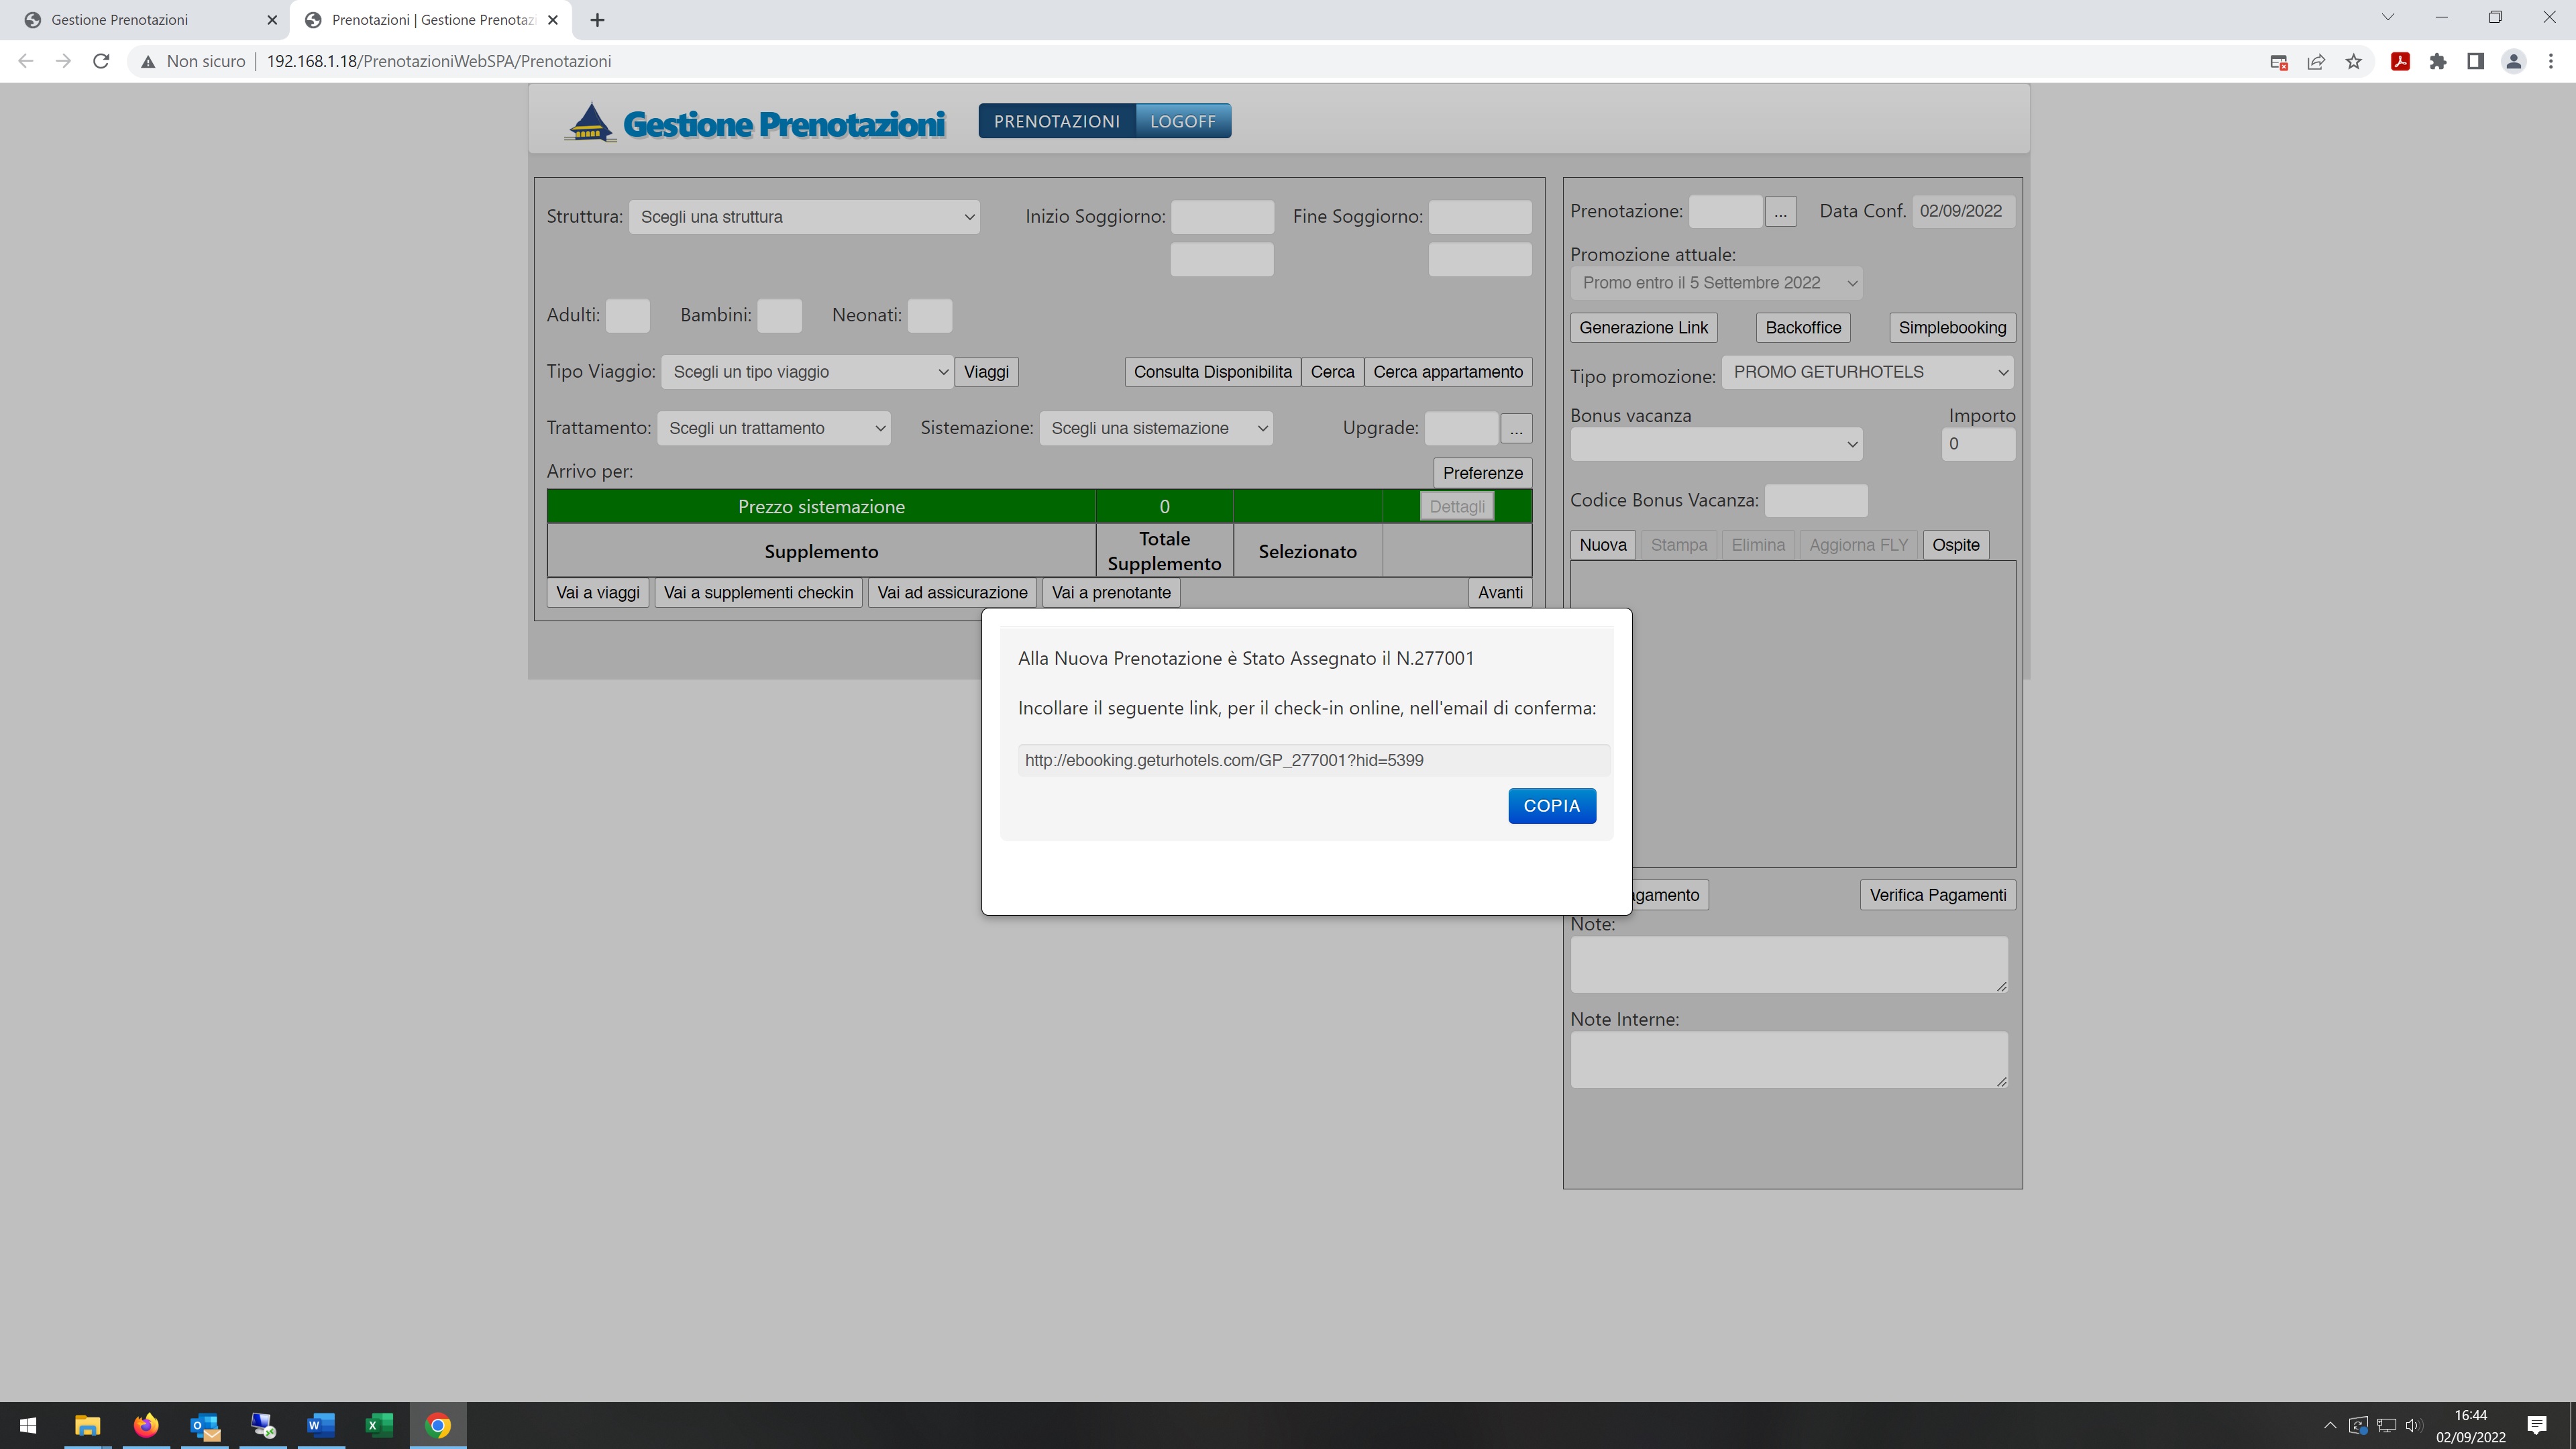Open the Adobe Acrobat extension icon

point(2399,61)
